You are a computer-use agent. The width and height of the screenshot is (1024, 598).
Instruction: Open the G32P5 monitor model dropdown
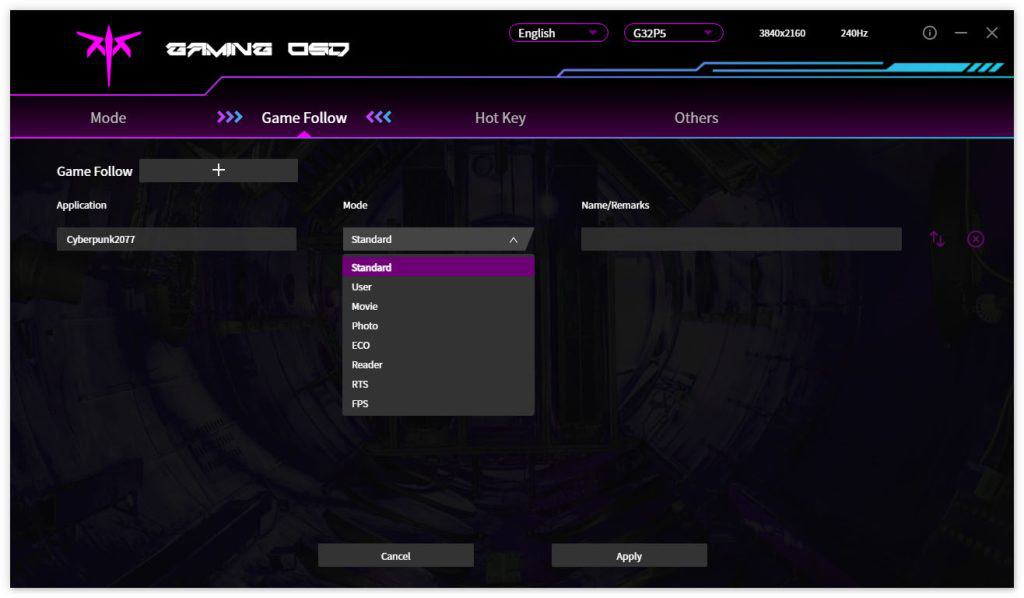pyautogui.click(x=673, y=33)
